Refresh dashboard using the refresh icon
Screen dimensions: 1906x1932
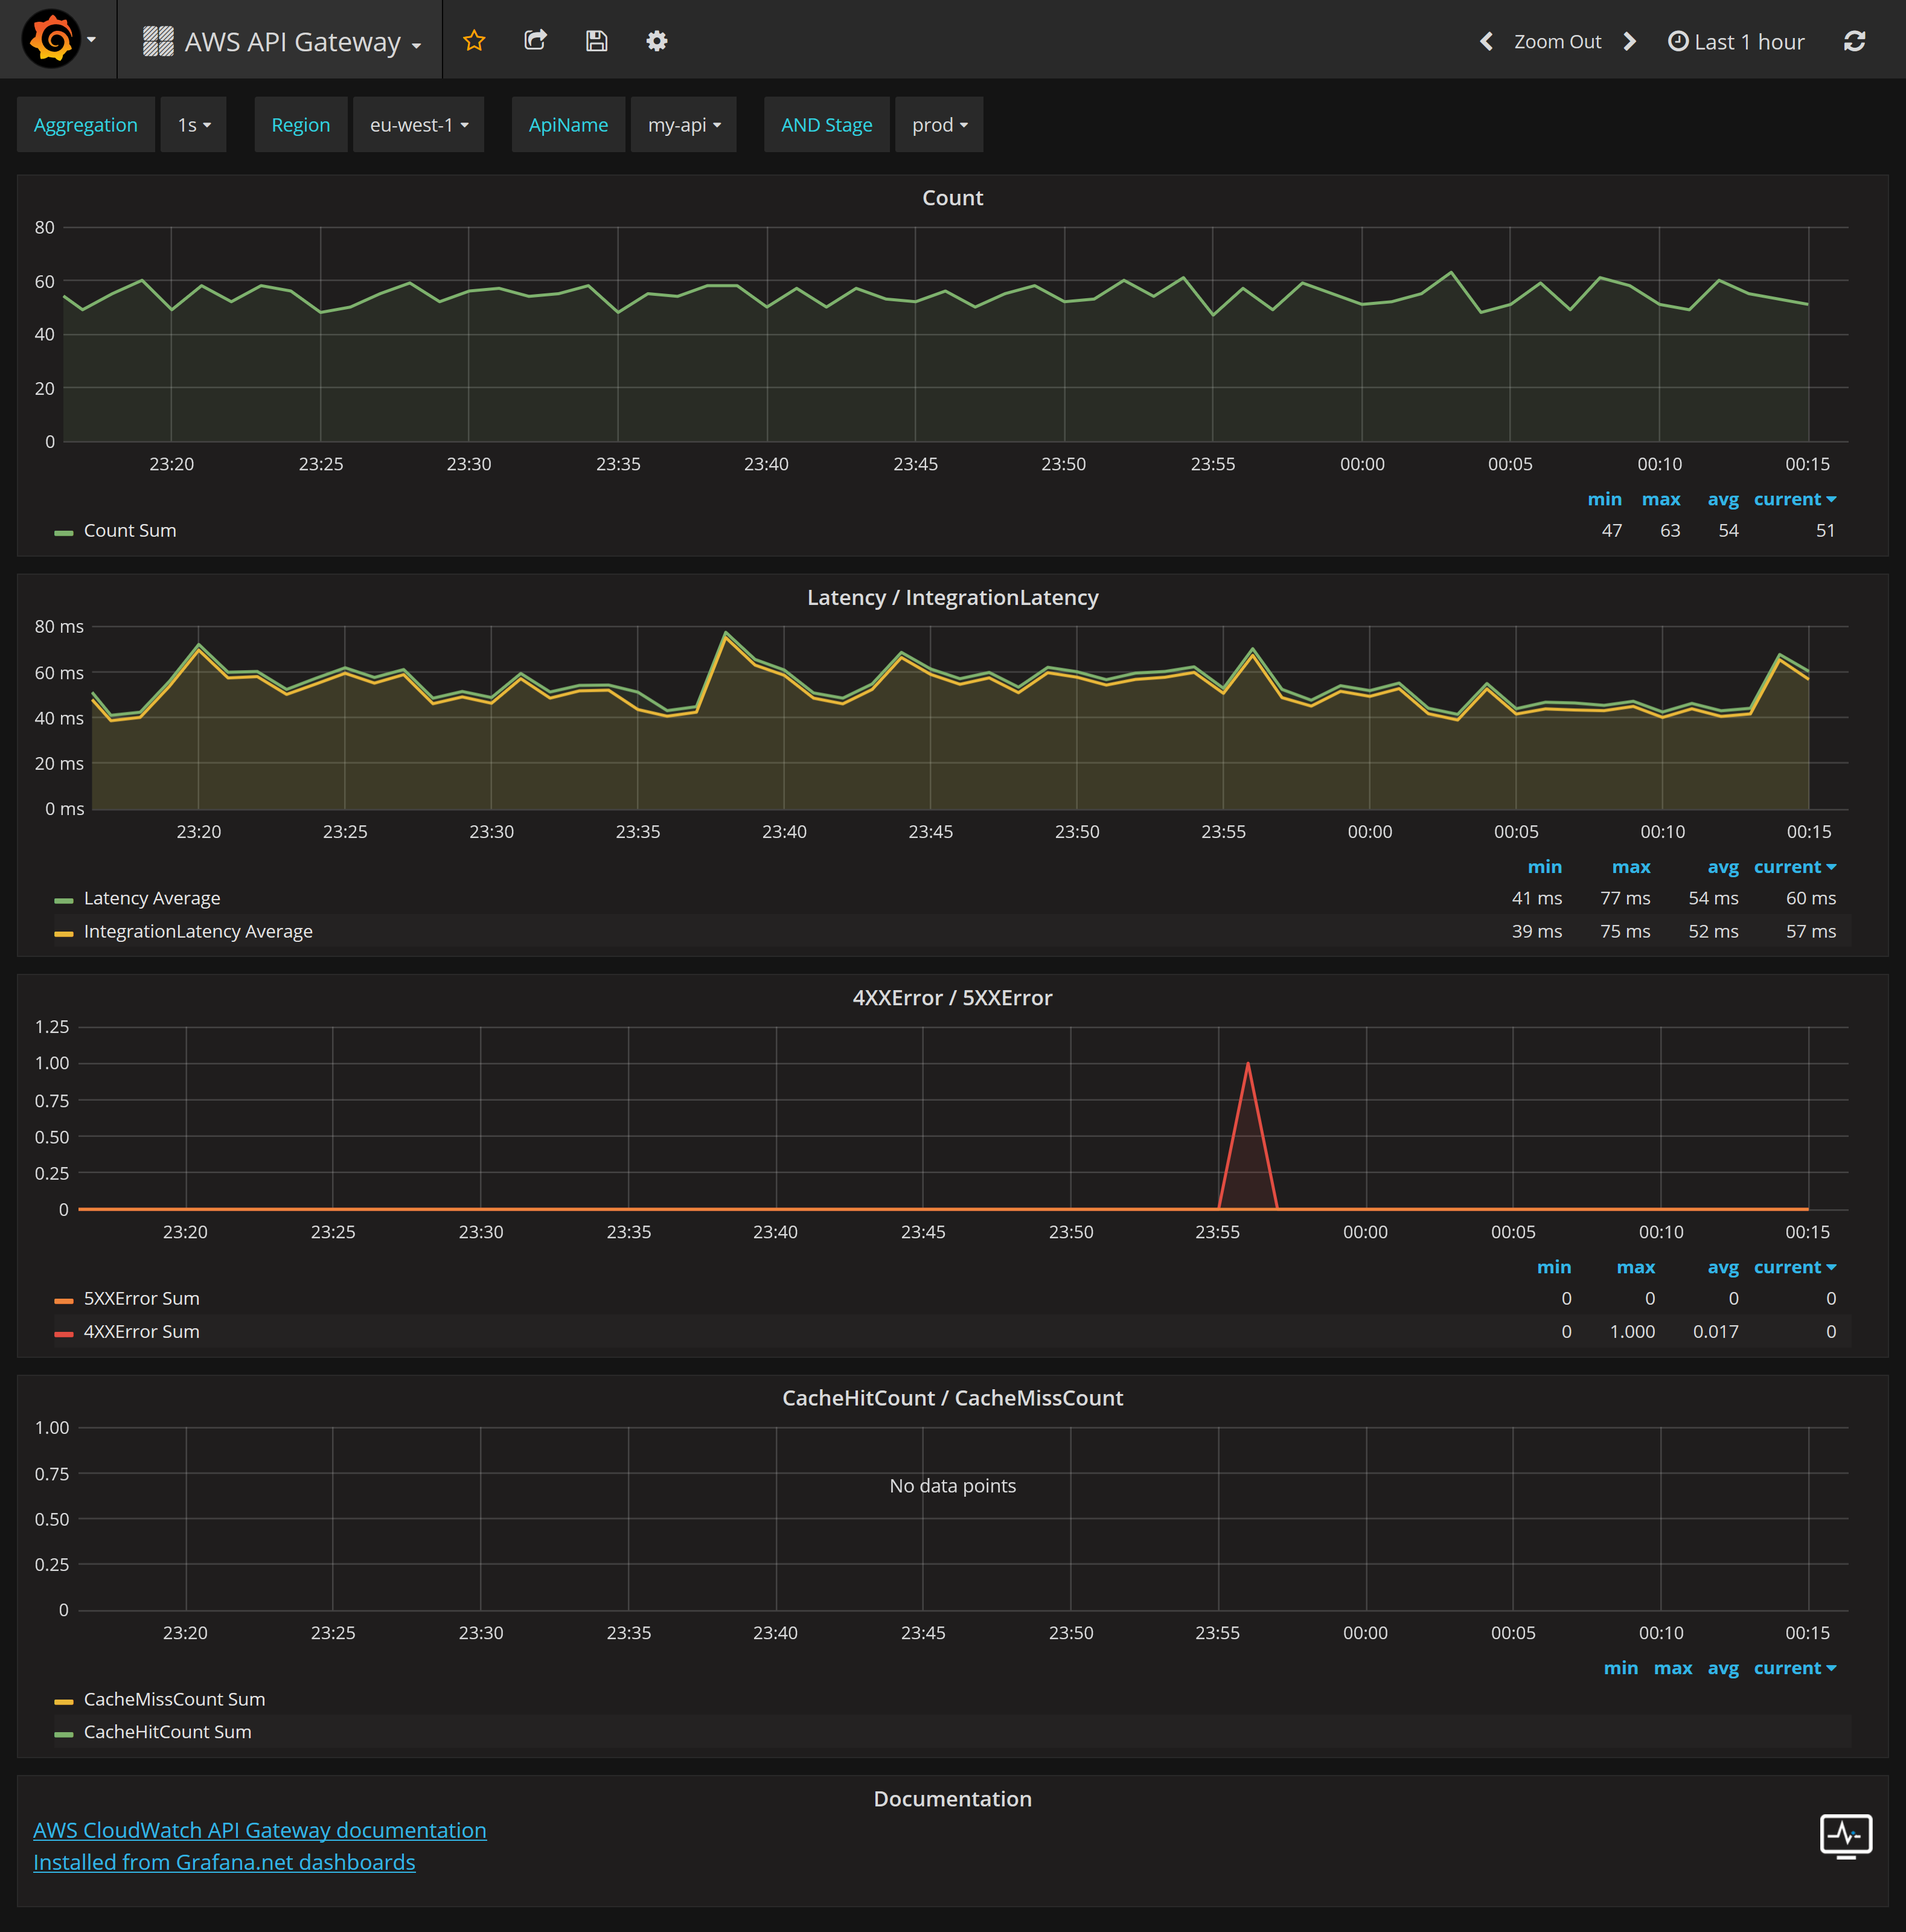(1854, 41)
